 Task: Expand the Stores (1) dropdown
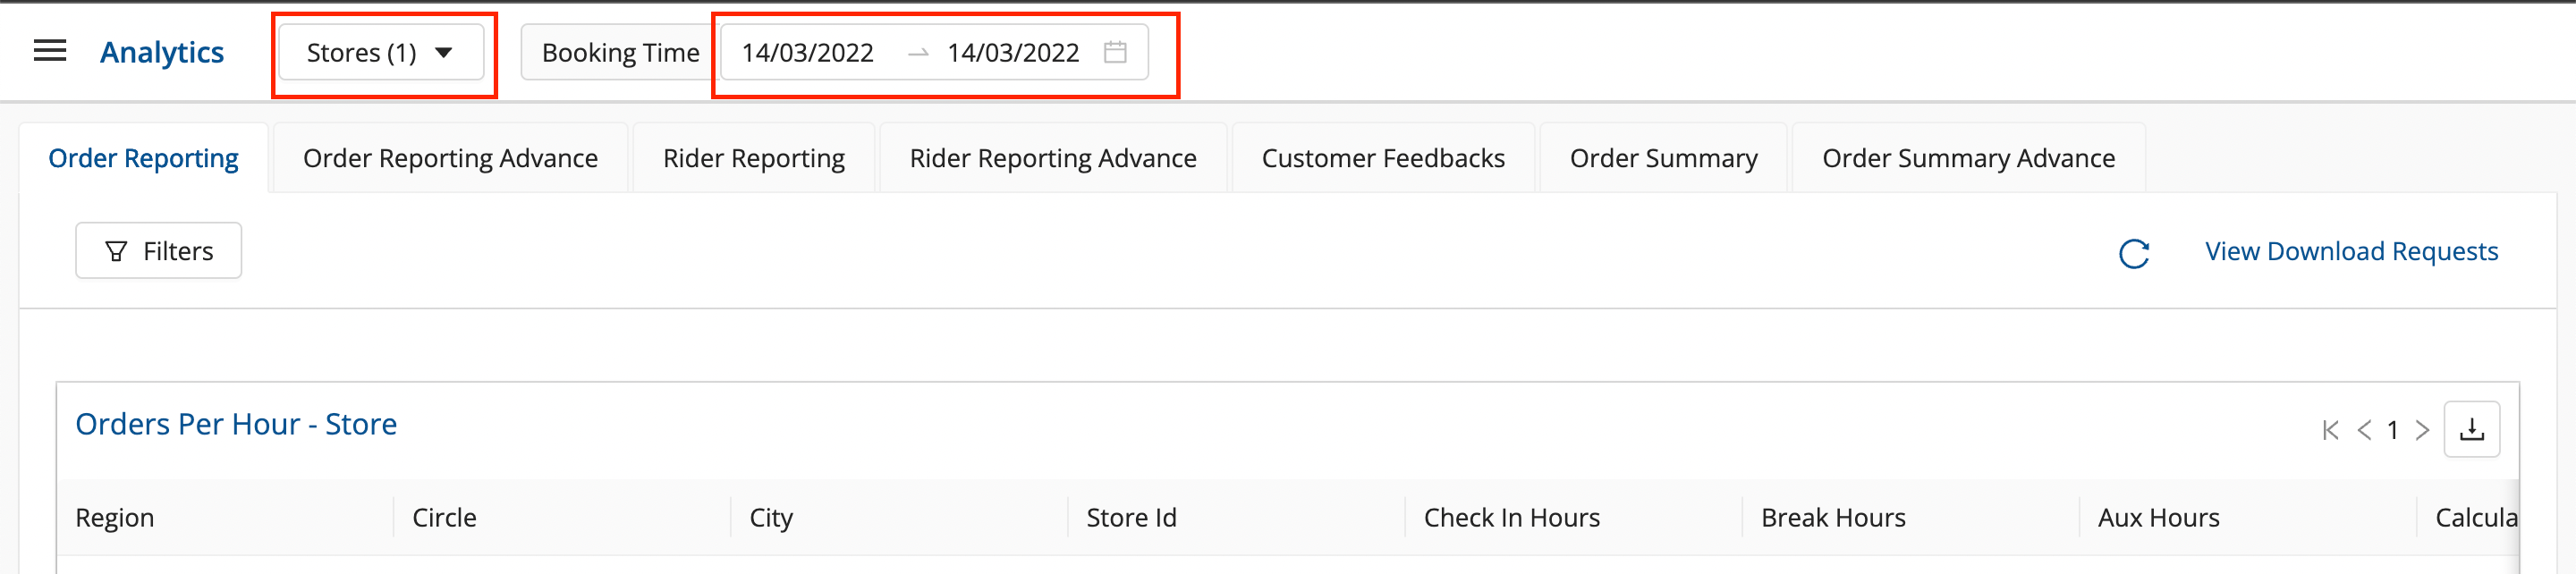[381, 53]
